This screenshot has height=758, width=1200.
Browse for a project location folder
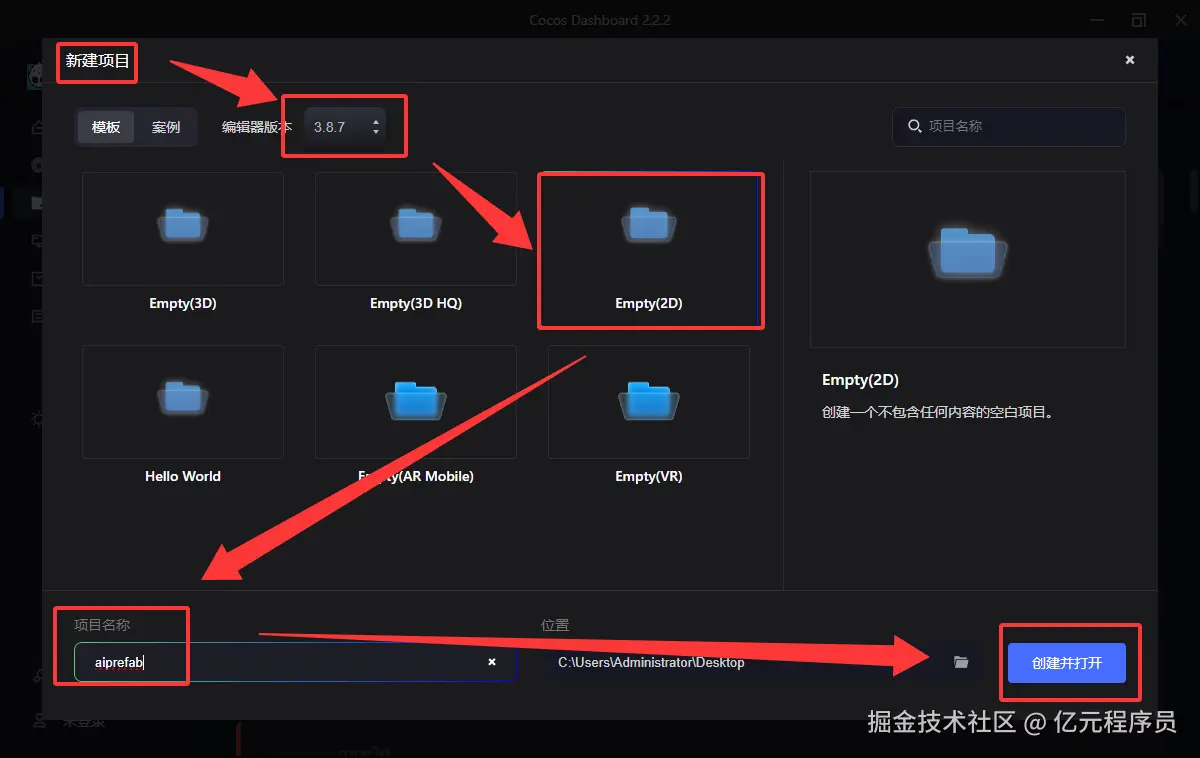(x=961, y=662)
